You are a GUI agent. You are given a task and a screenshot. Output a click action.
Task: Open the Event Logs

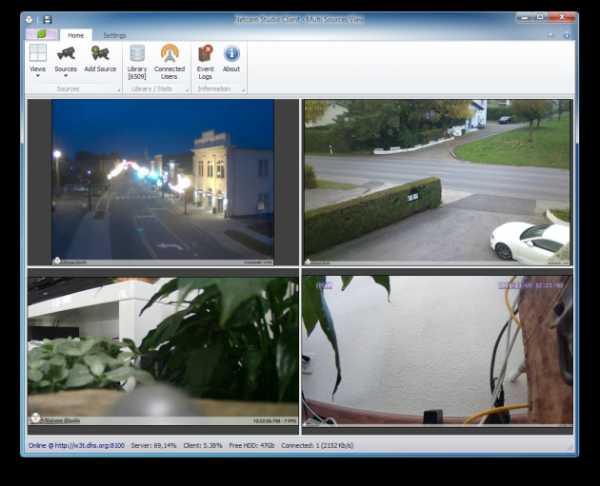click(x=205, y=54)
